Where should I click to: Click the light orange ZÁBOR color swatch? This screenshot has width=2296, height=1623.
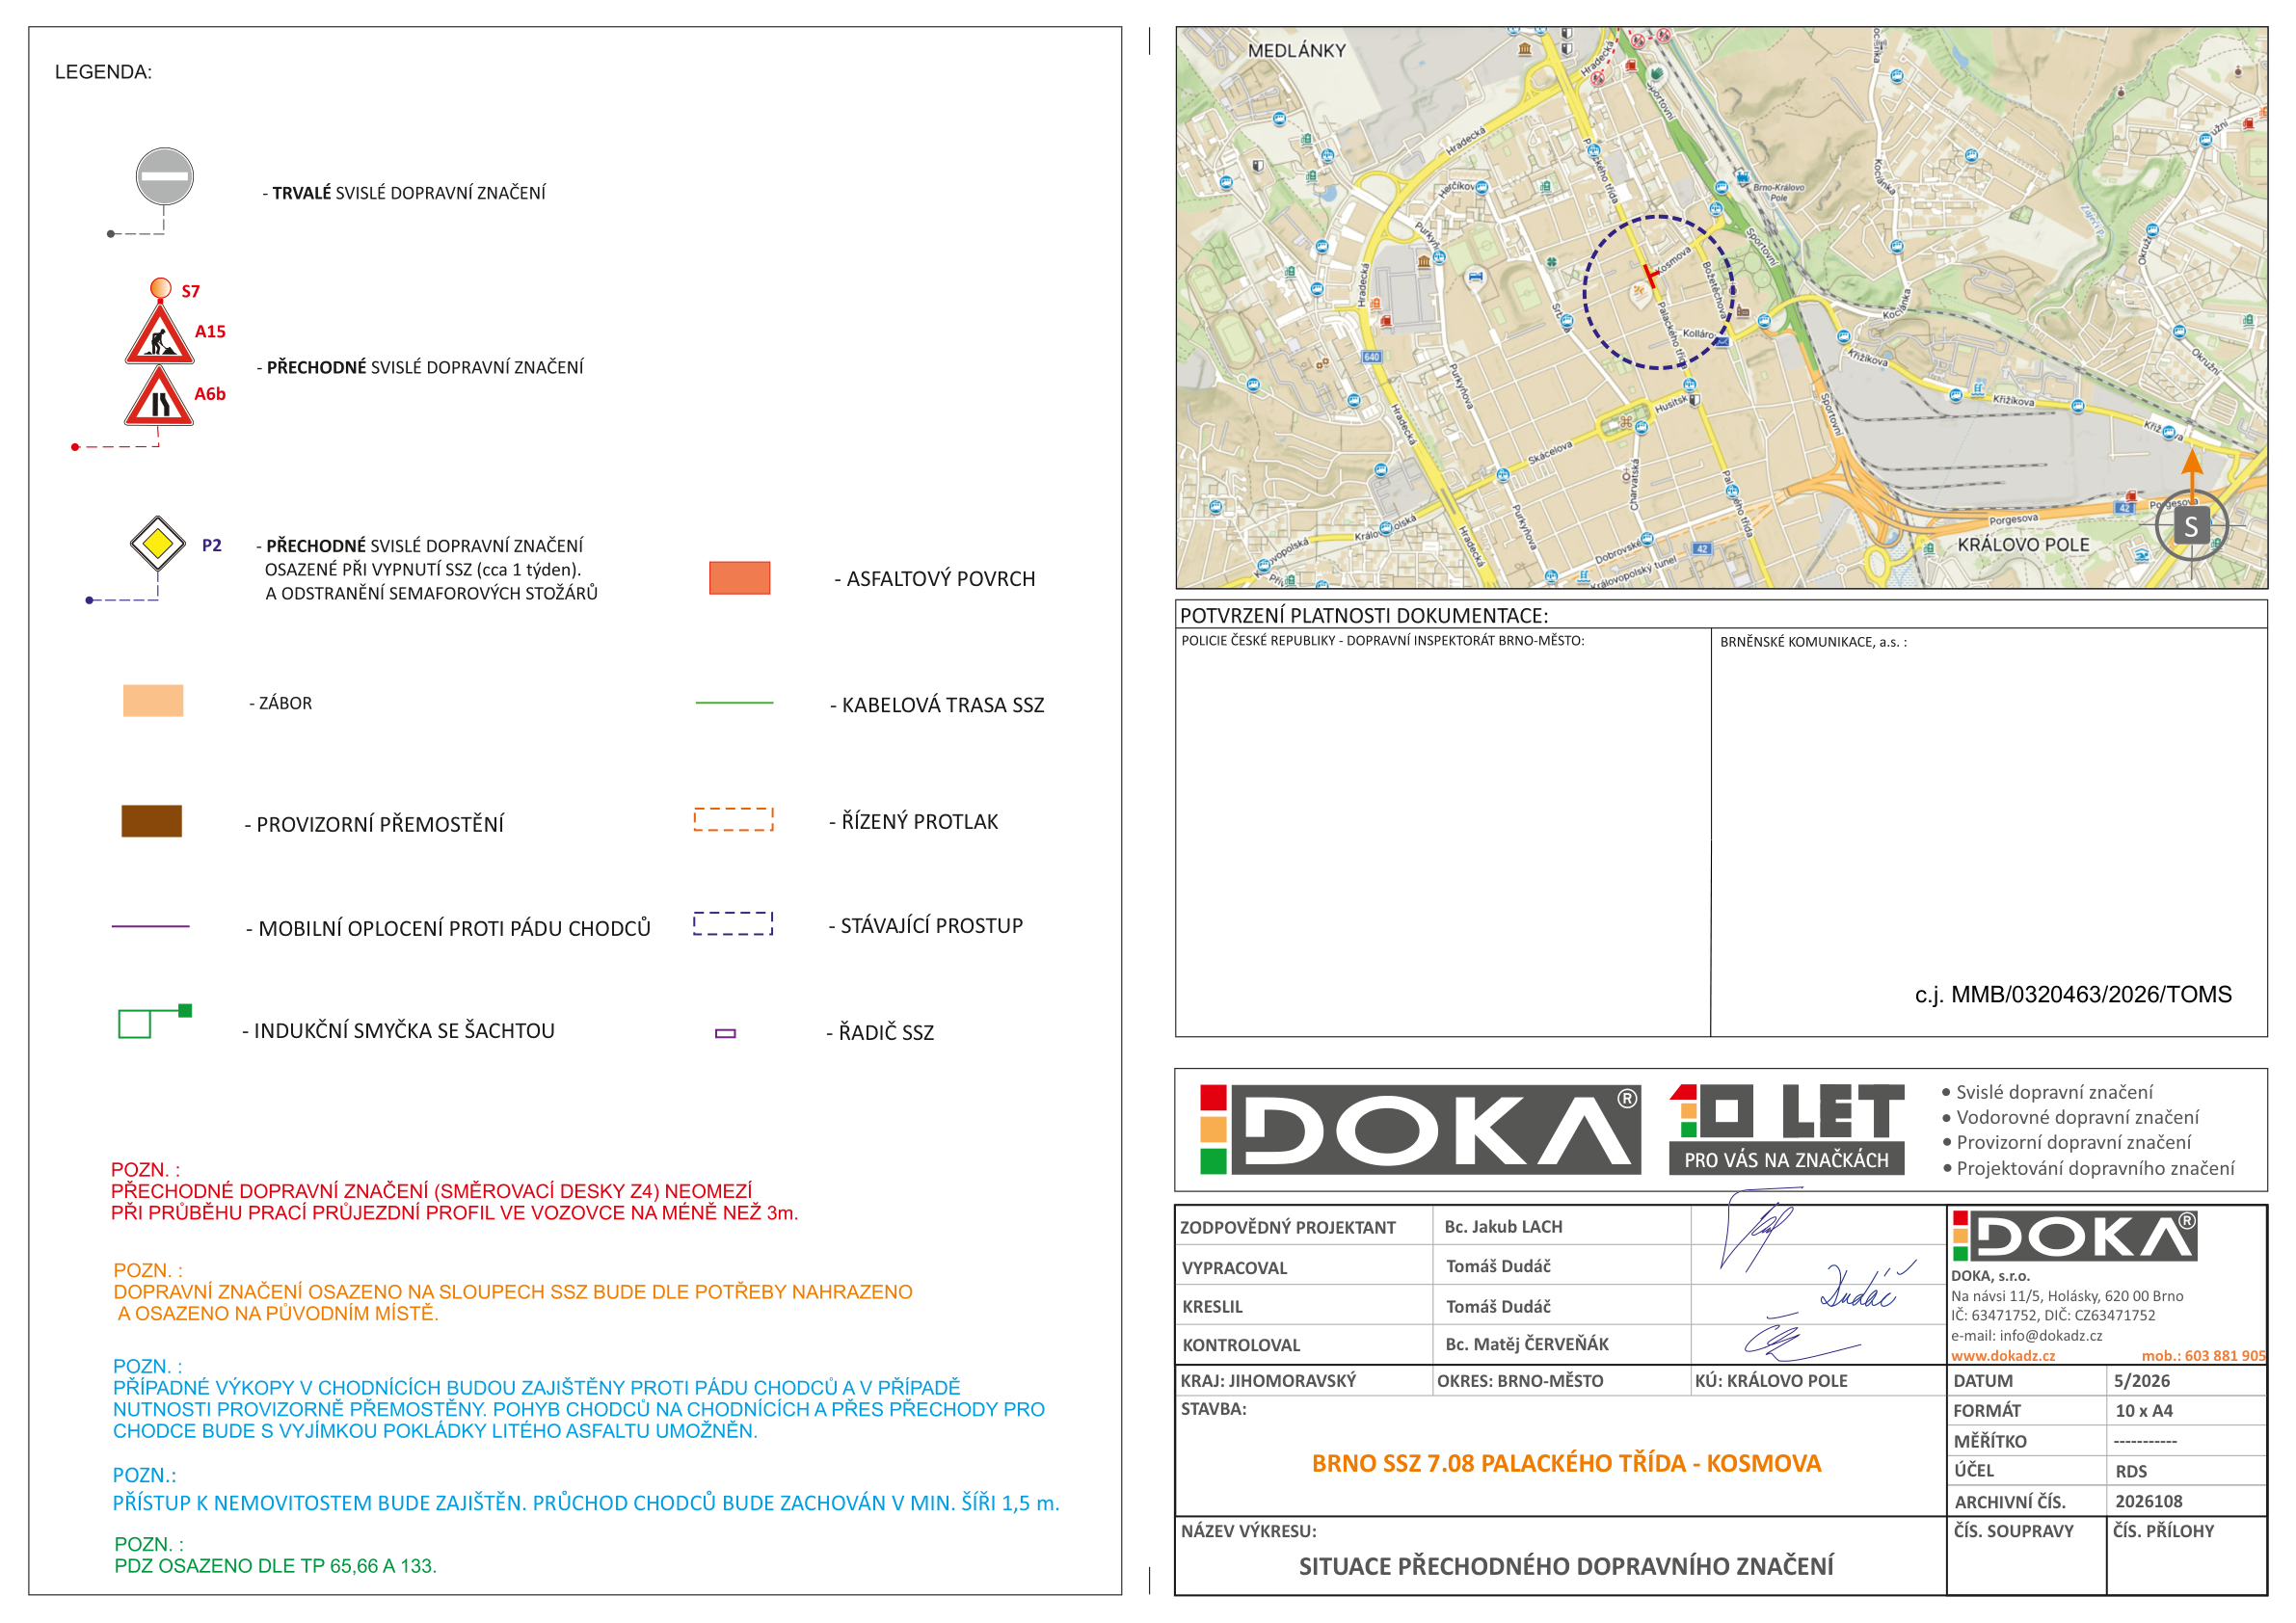153,700
